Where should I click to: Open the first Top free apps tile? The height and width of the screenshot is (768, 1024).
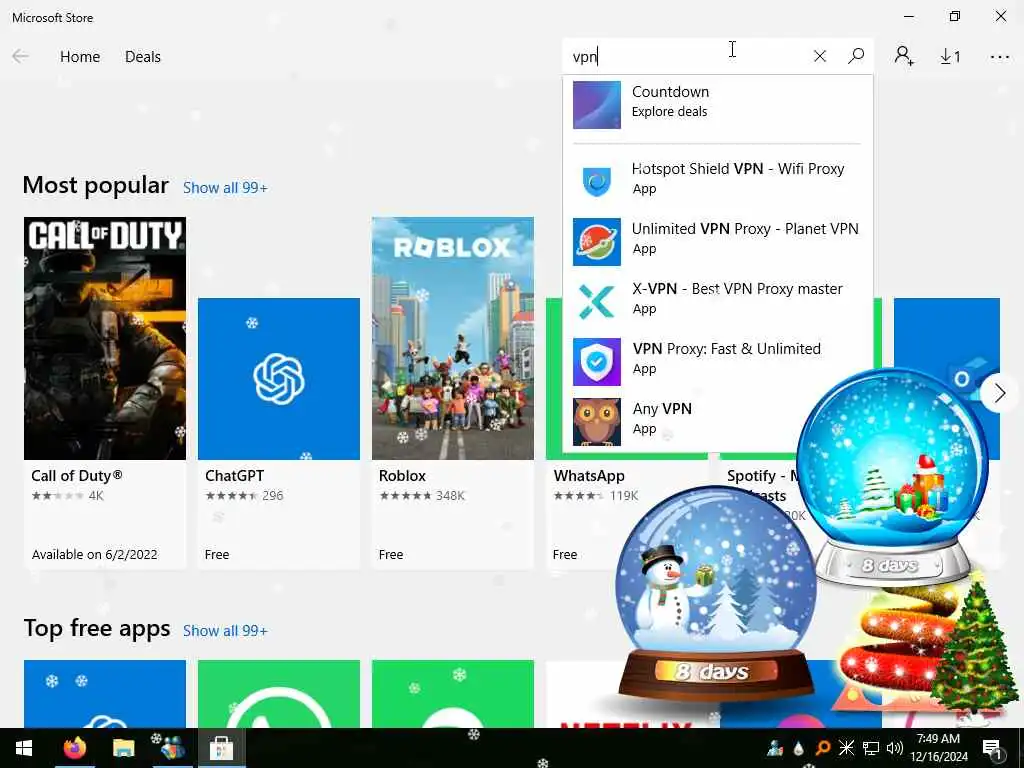click(x=105, y=694)
